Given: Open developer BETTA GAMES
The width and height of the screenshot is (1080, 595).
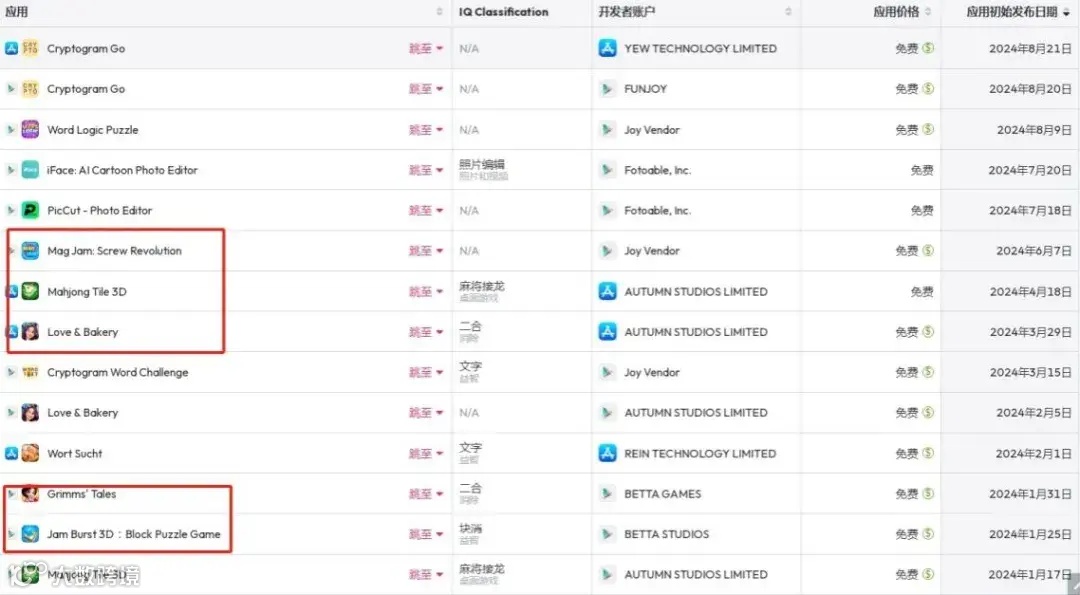Looking at the screenshot, I should click(663, 494).
